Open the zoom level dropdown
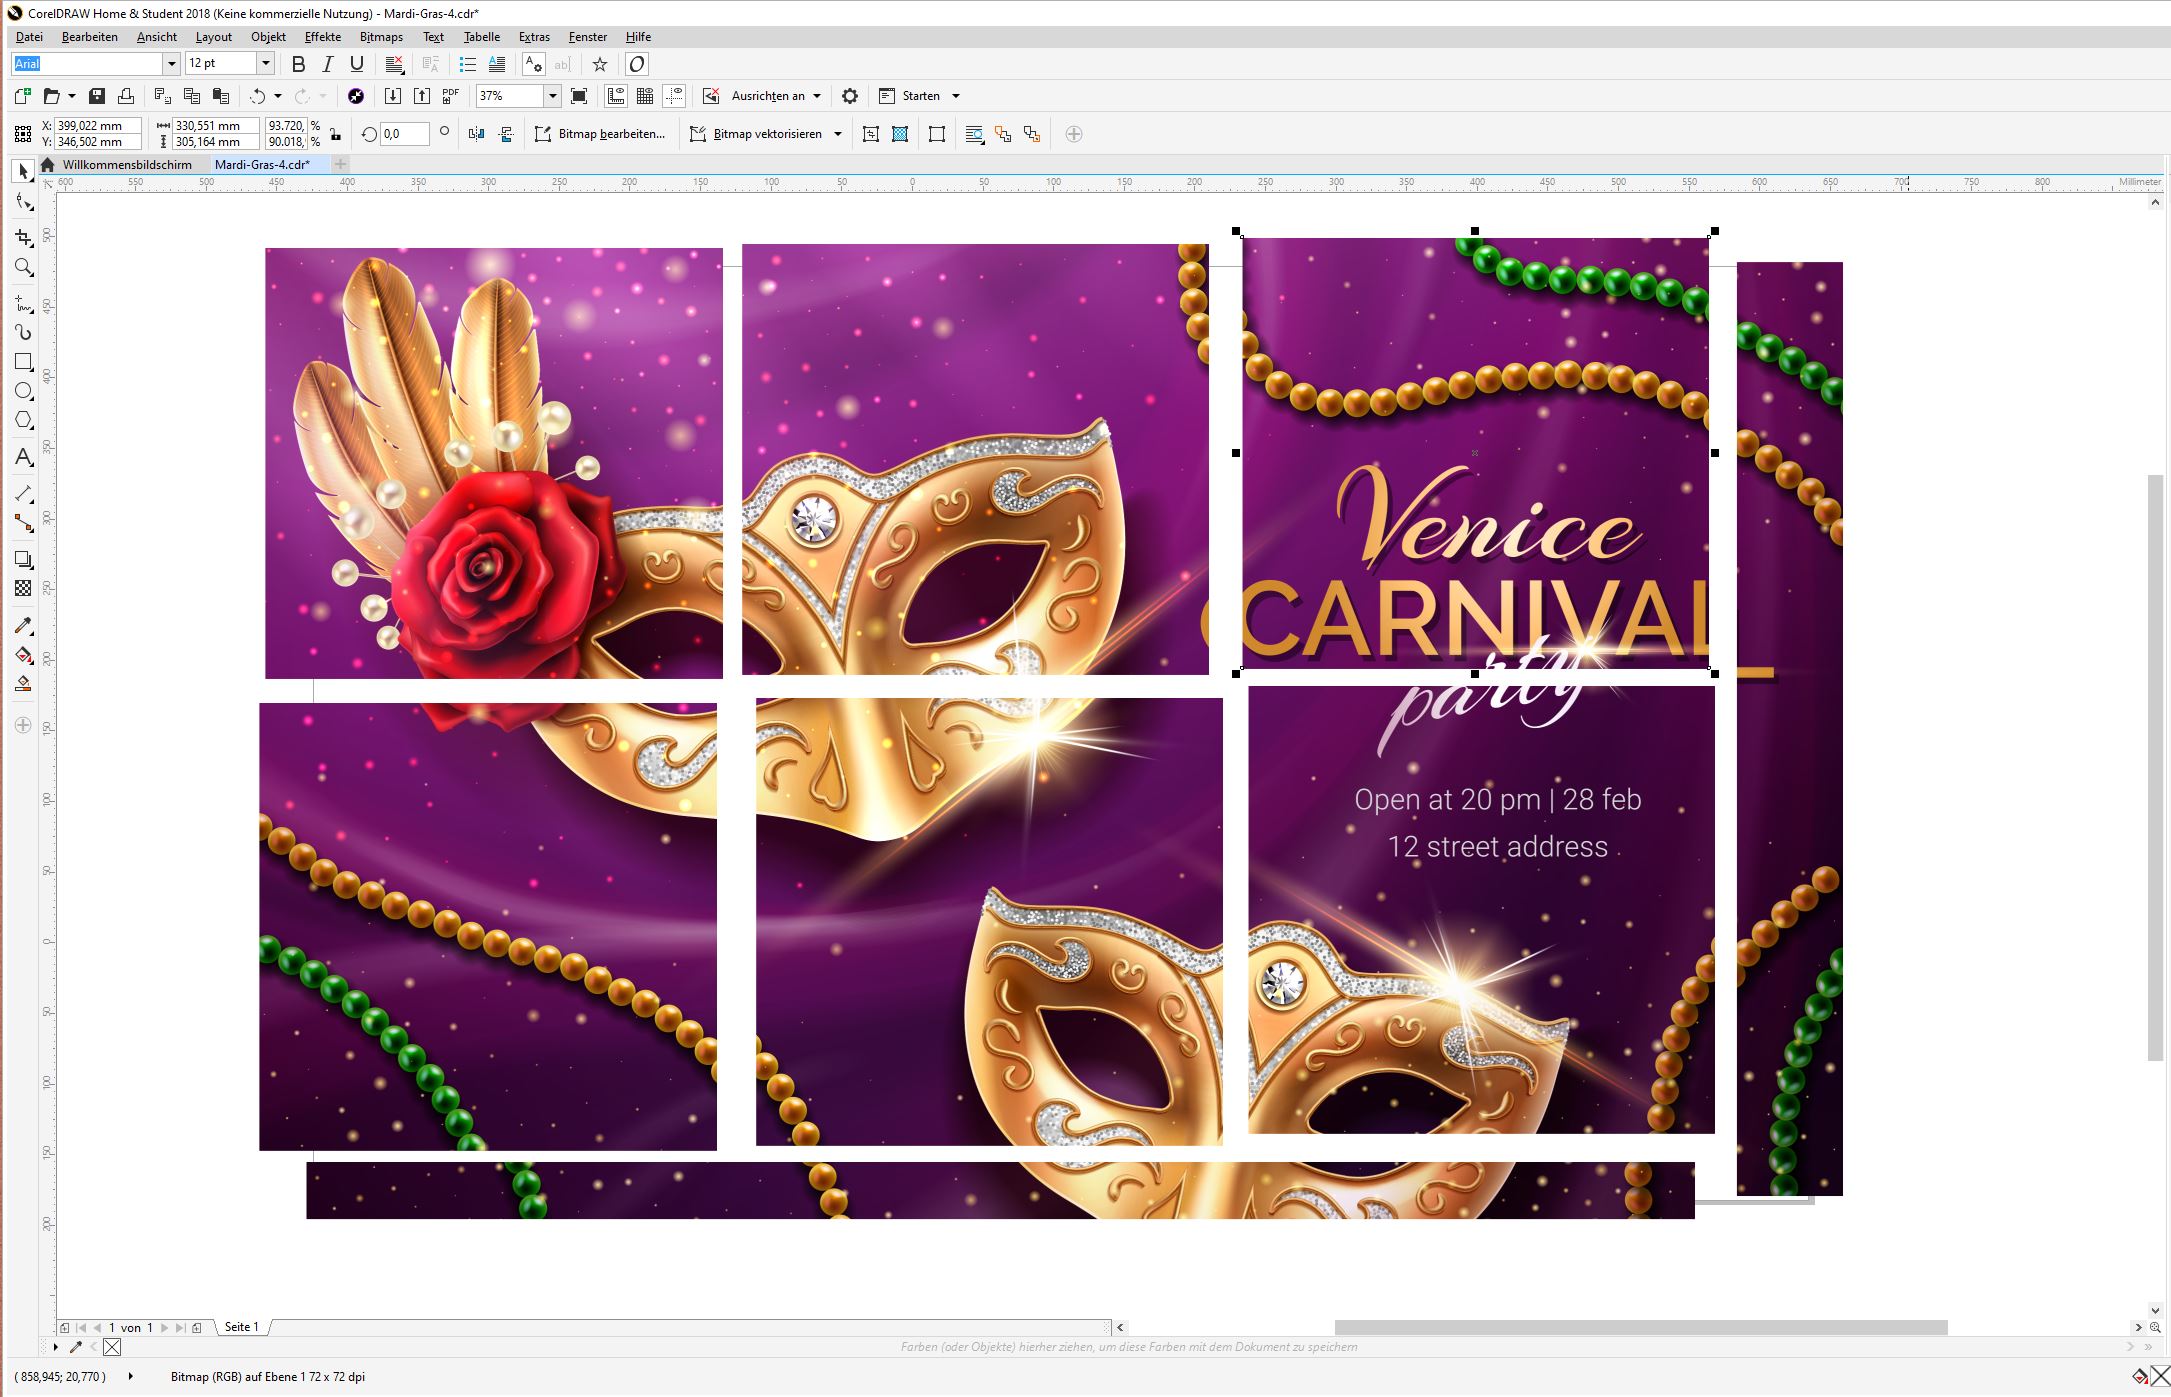This screenshot has width=2171, height=1397. 552,96
